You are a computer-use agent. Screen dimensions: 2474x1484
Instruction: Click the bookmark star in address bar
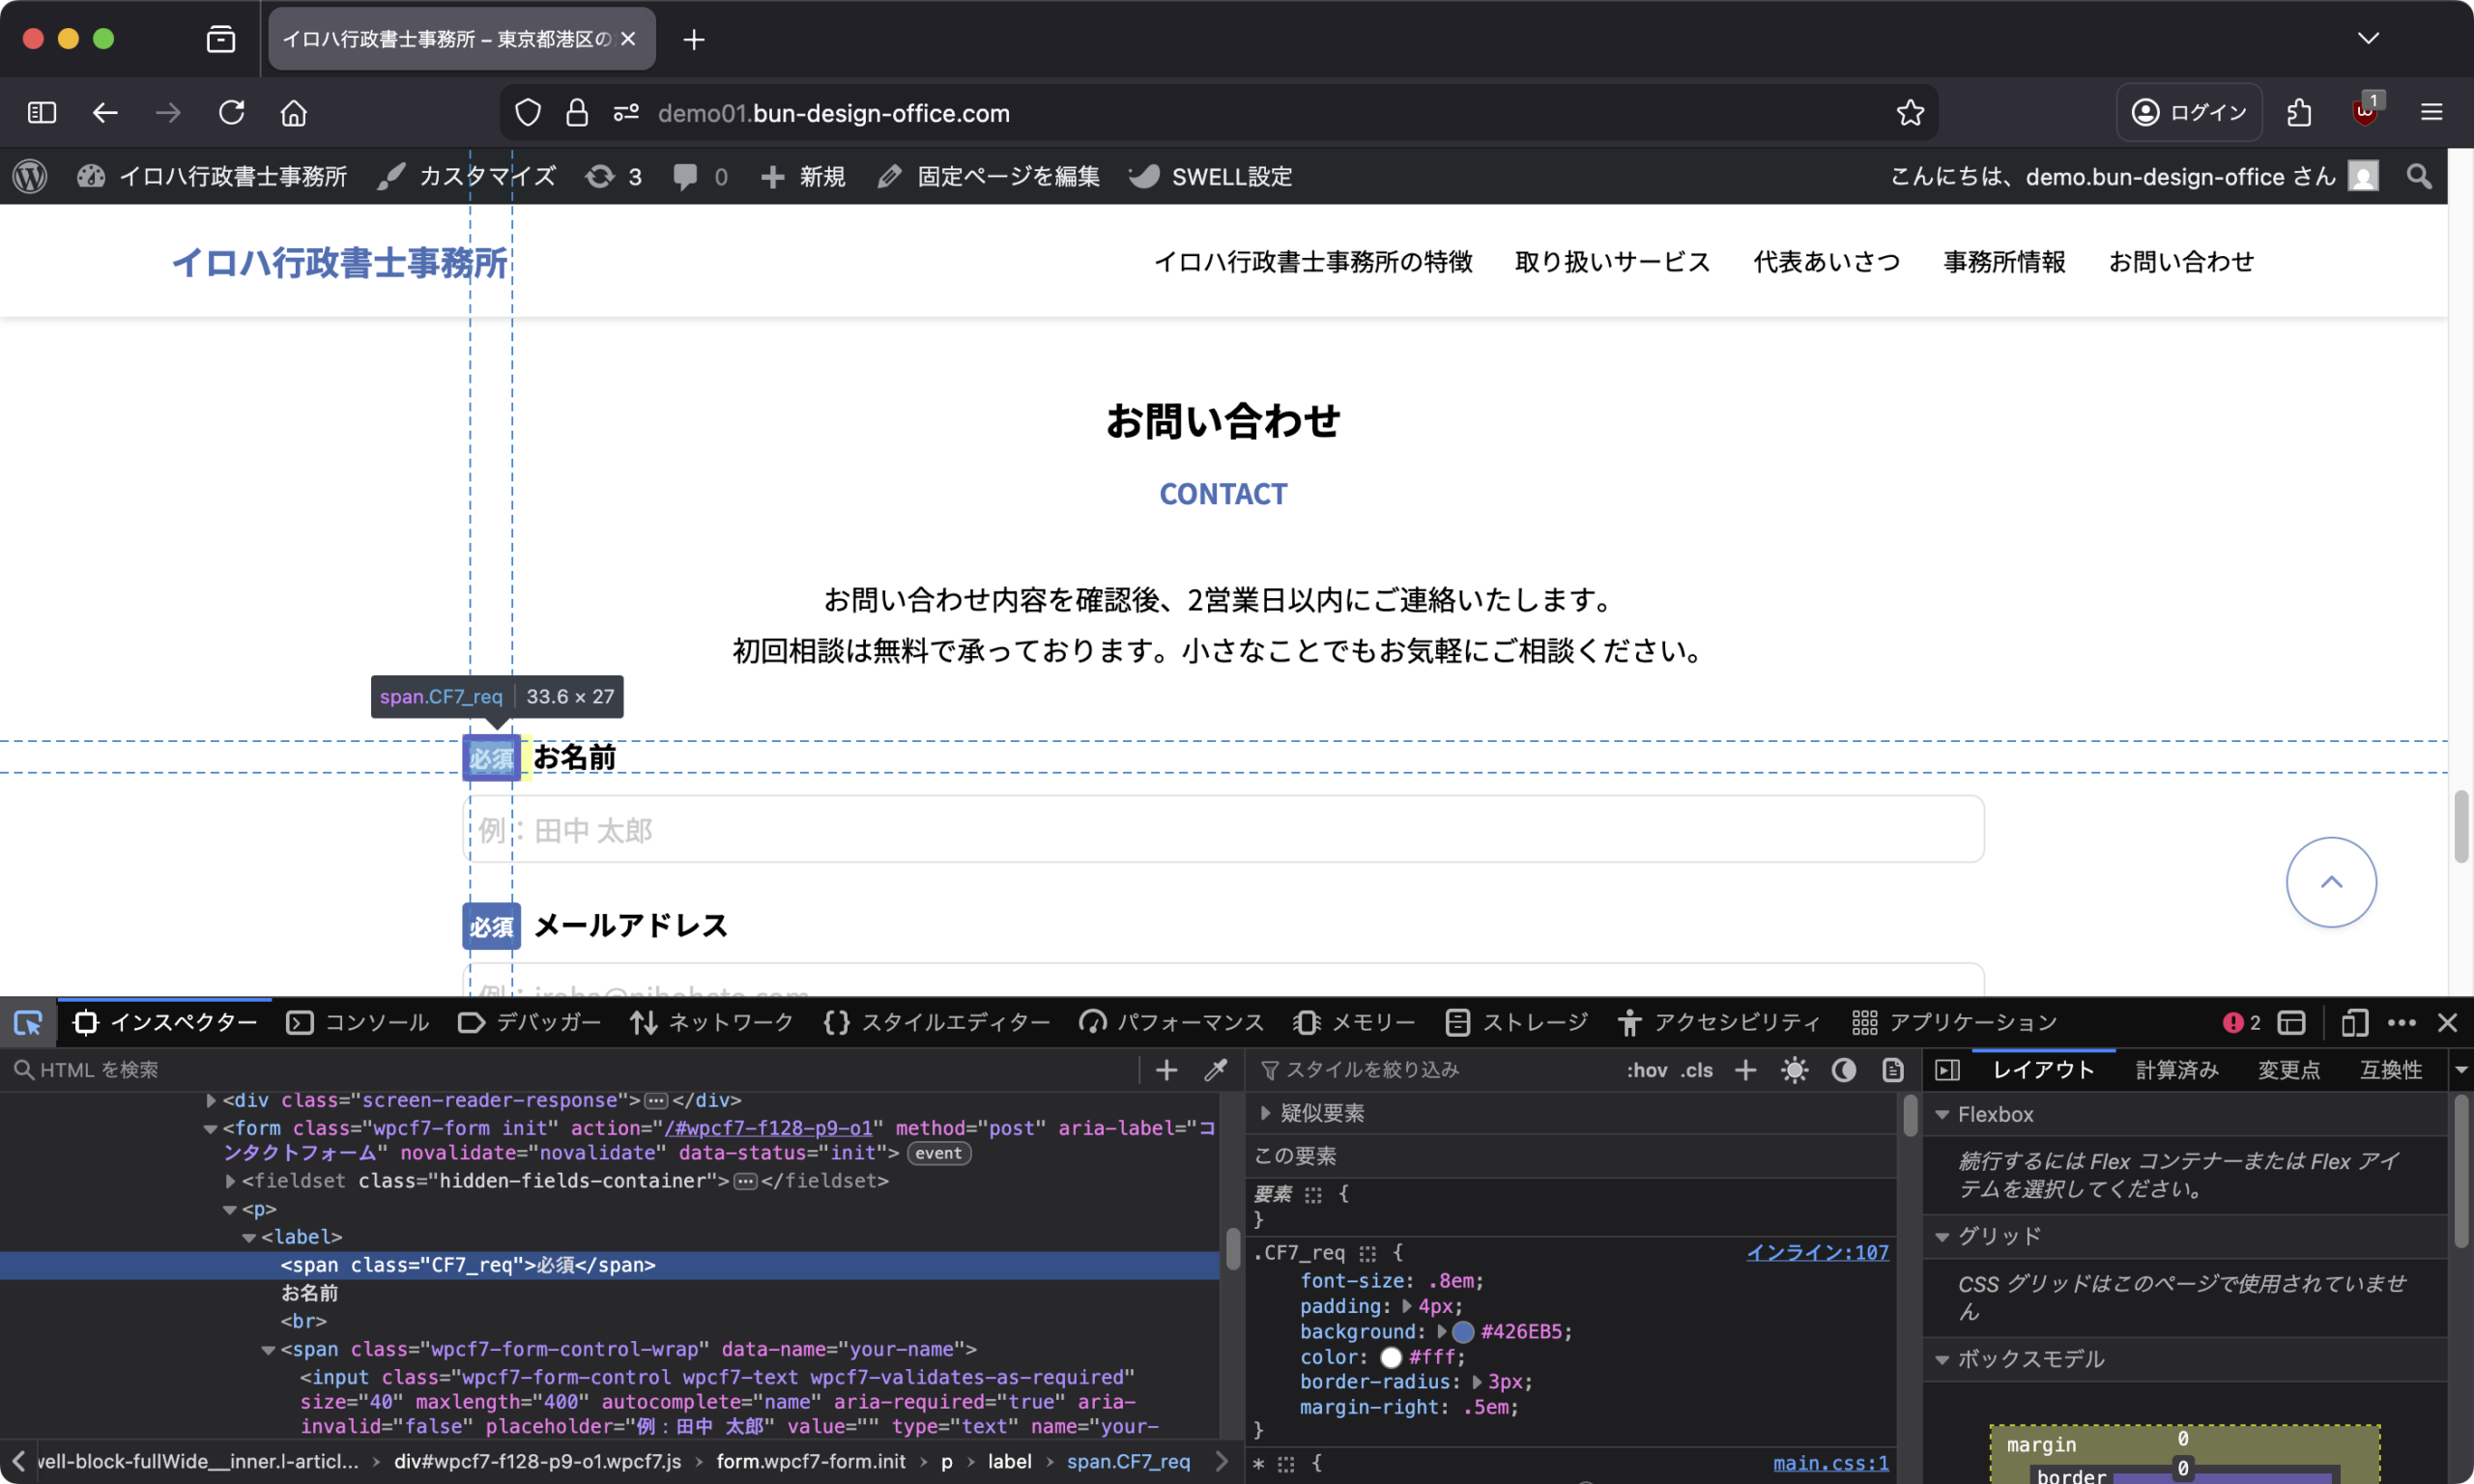point(1910,113)
